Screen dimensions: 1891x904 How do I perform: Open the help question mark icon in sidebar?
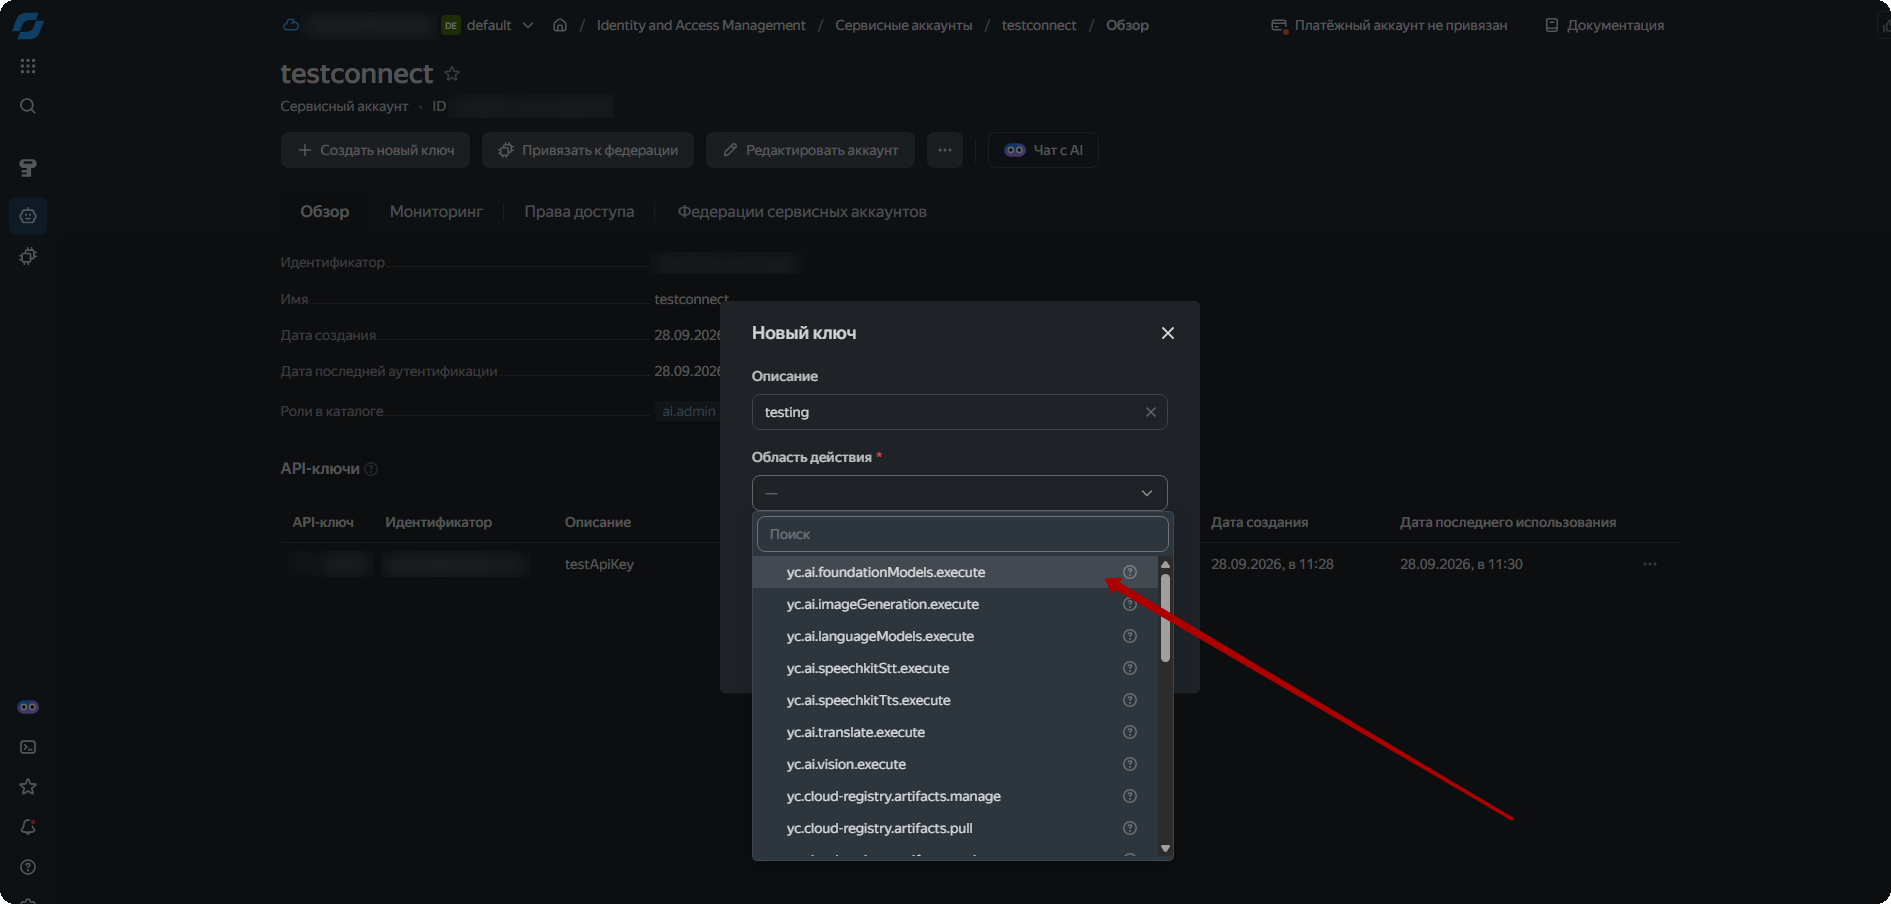28,867
